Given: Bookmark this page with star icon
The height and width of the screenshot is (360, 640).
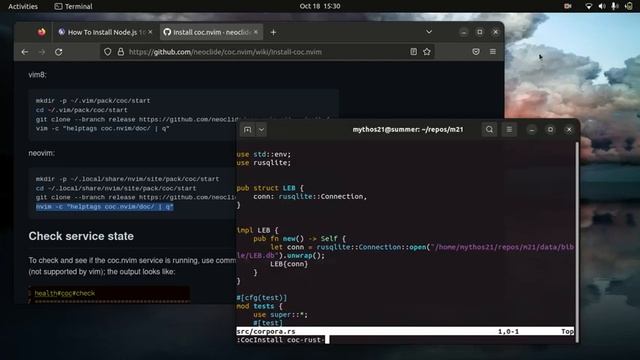Looking at the screenshot, I should pos(427,51).
